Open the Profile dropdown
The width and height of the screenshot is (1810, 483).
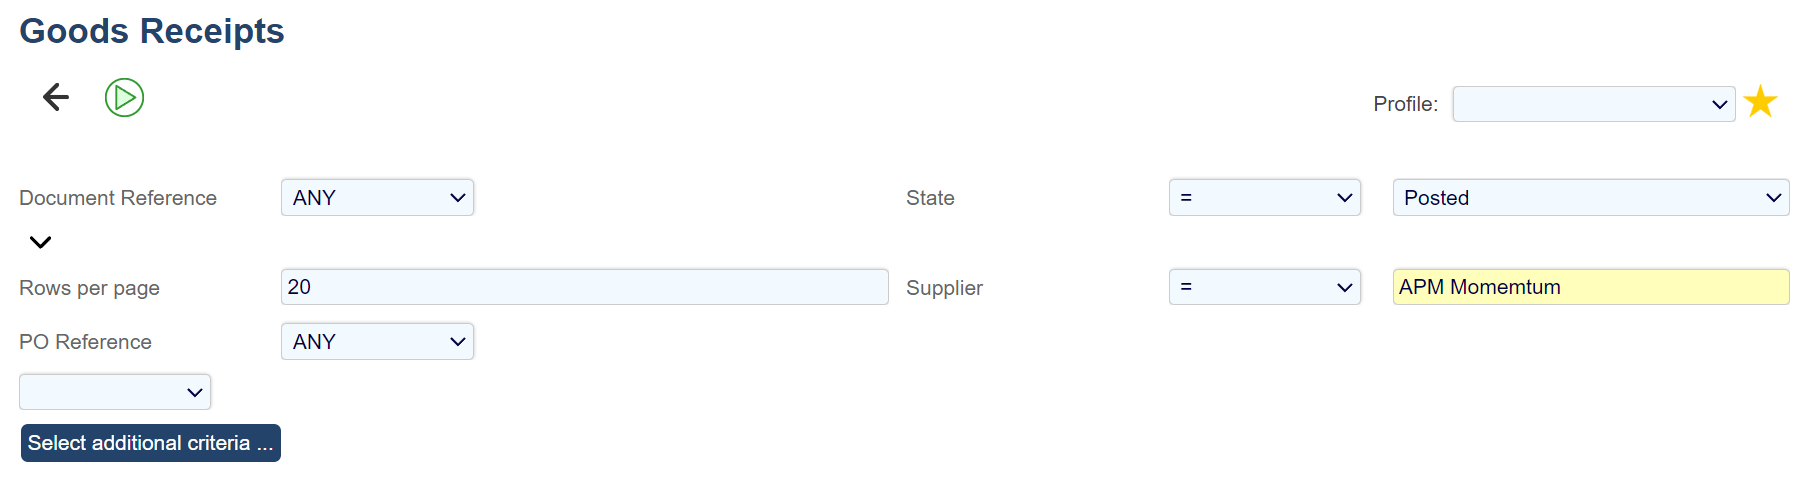click(1593, 104)
